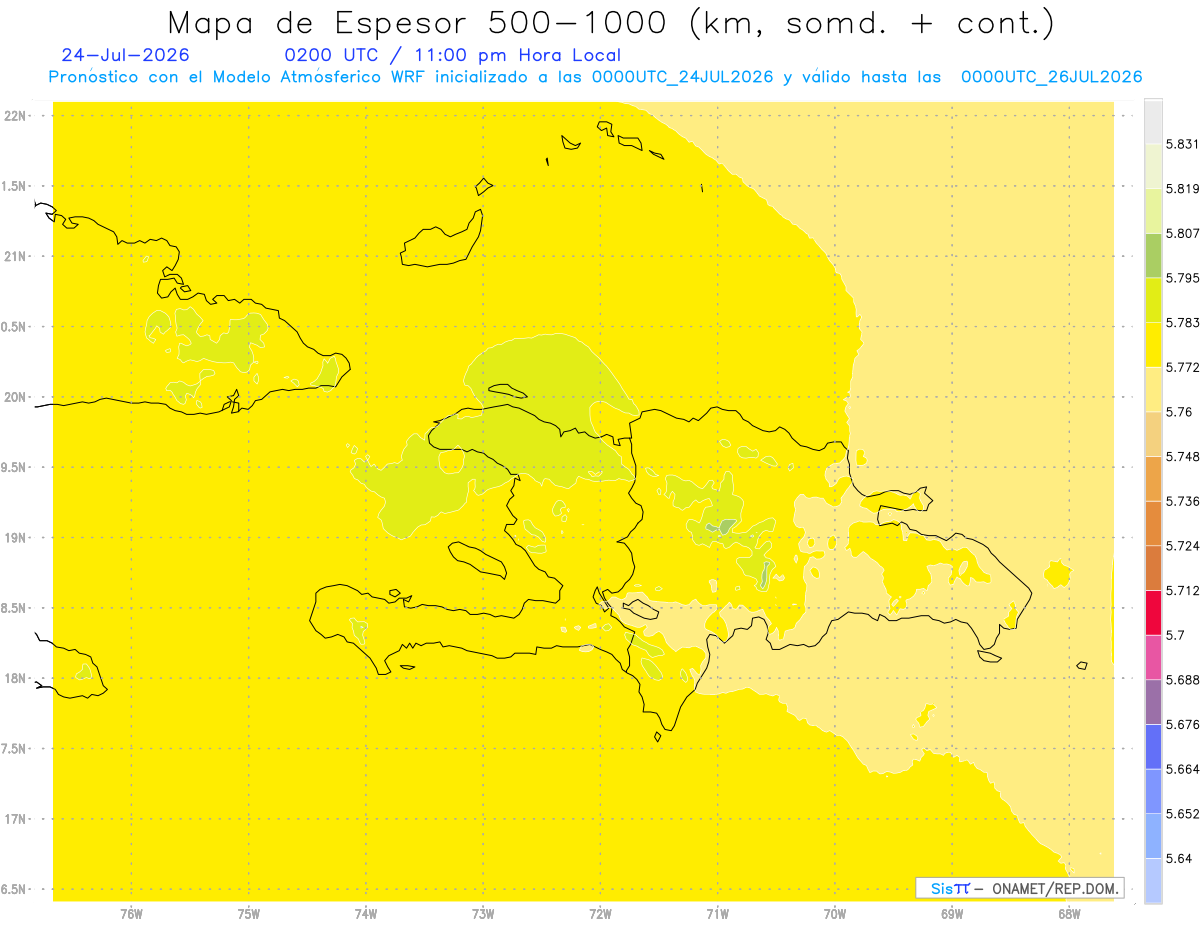Image resolution: width=1200 pixels, height=927 pixels.
Task: Click the colorbar value 5.676
Action: pyautogui.click(x=1182, y=724)
